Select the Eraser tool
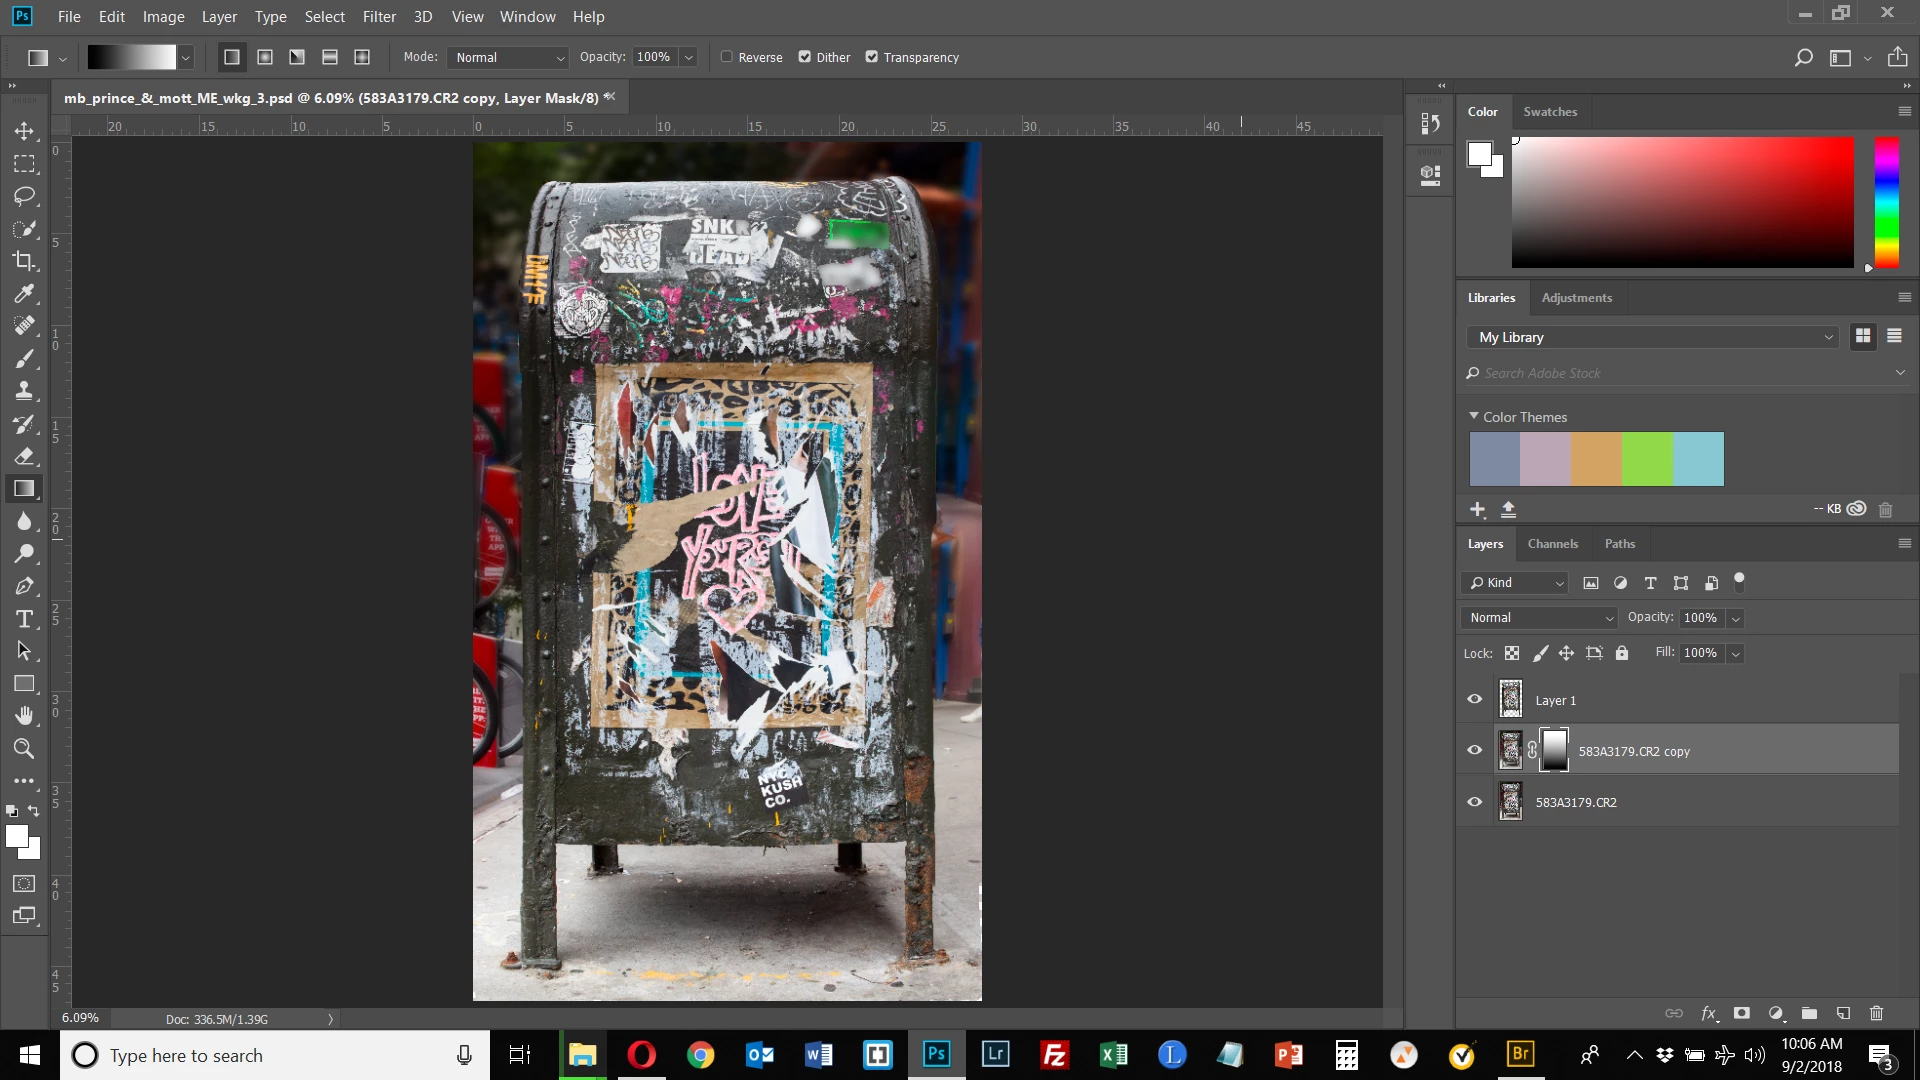Image resolution: width=1920 pixels, height=1080 pixels. point(24,456)
